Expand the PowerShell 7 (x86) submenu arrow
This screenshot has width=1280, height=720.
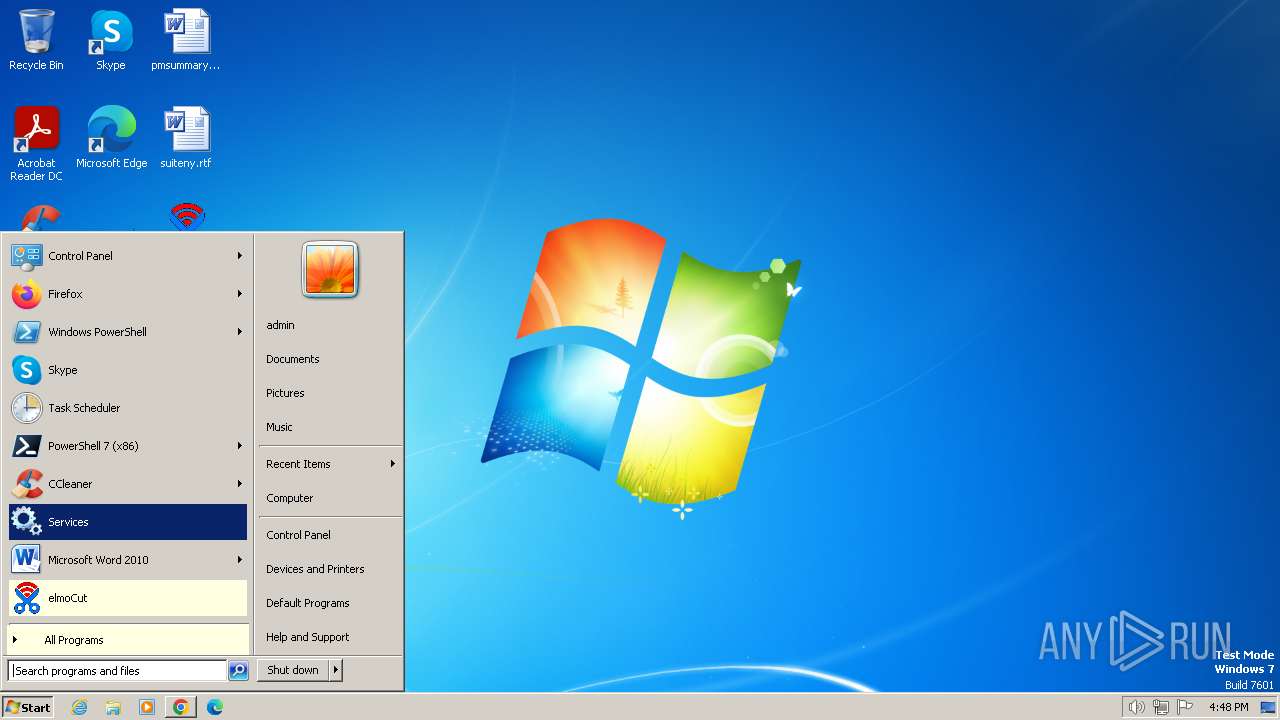click(x=240, y=446)
